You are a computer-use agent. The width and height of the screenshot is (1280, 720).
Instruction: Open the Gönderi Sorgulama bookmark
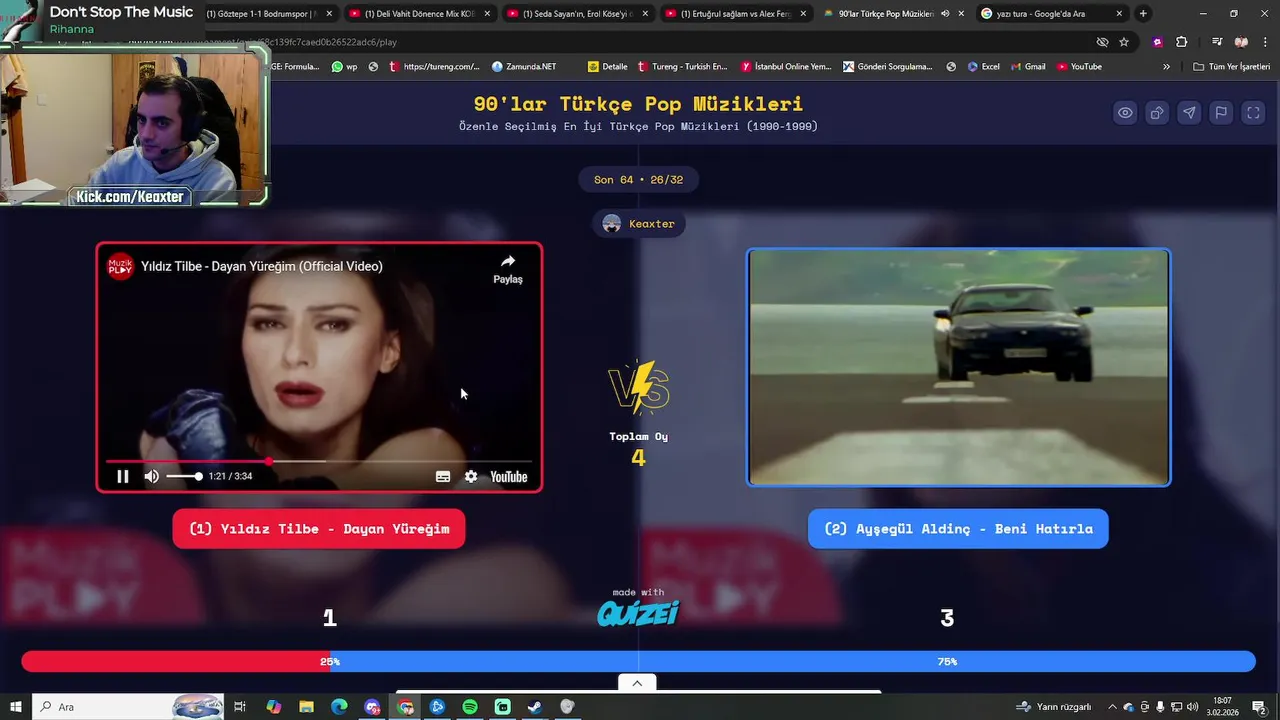888,67
